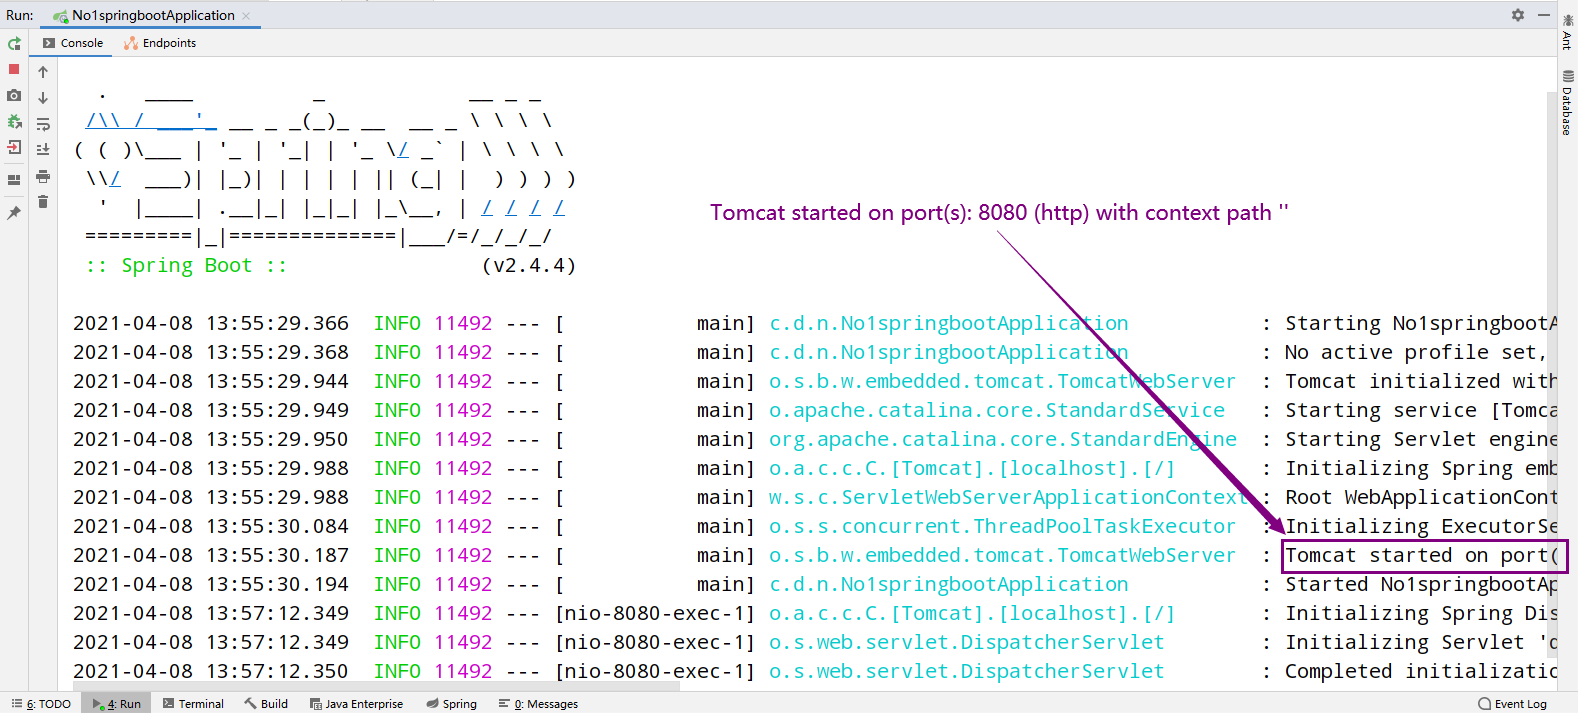The image size is (1578, 713).
Task: Dump threads using the camera icon
Action: tap(14, 95)
